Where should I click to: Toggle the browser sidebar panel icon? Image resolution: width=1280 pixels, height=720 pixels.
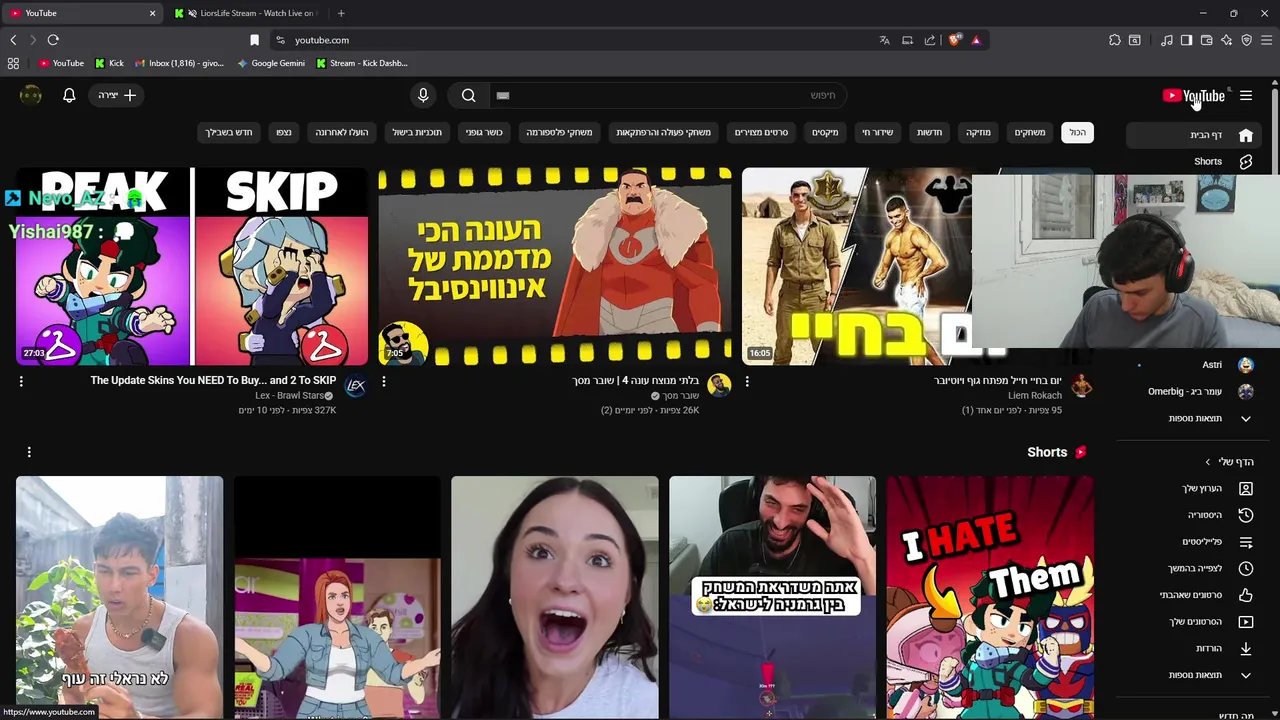point(1186,40)
